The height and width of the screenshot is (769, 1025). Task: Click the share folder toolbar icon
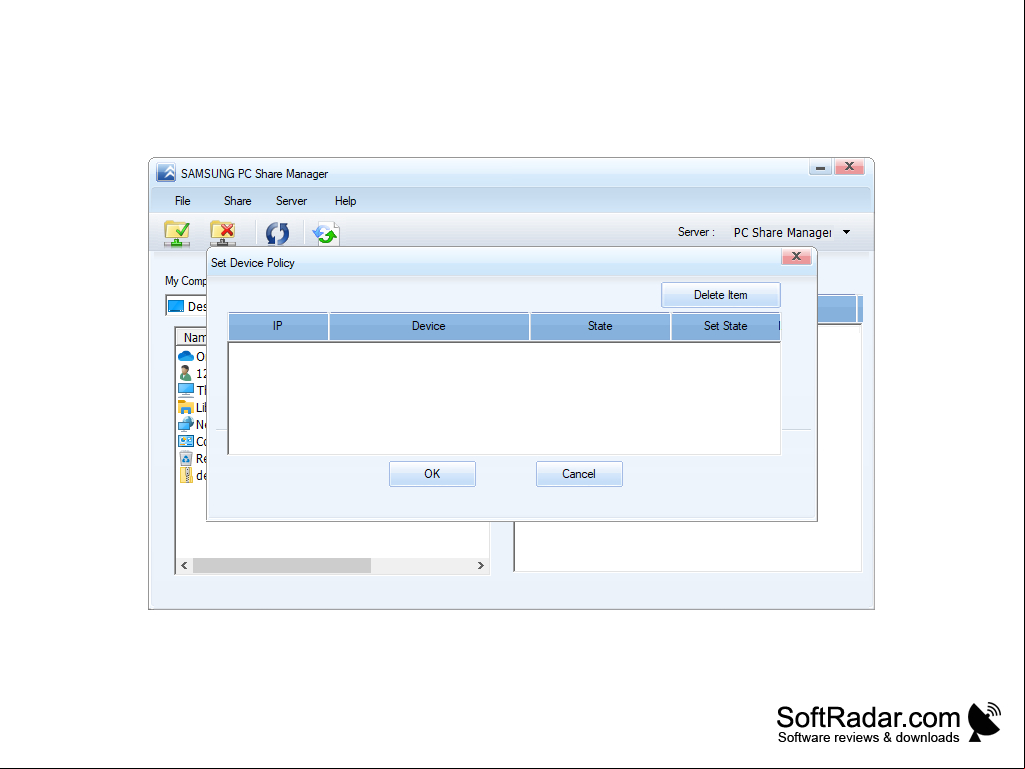pos(177,233)
